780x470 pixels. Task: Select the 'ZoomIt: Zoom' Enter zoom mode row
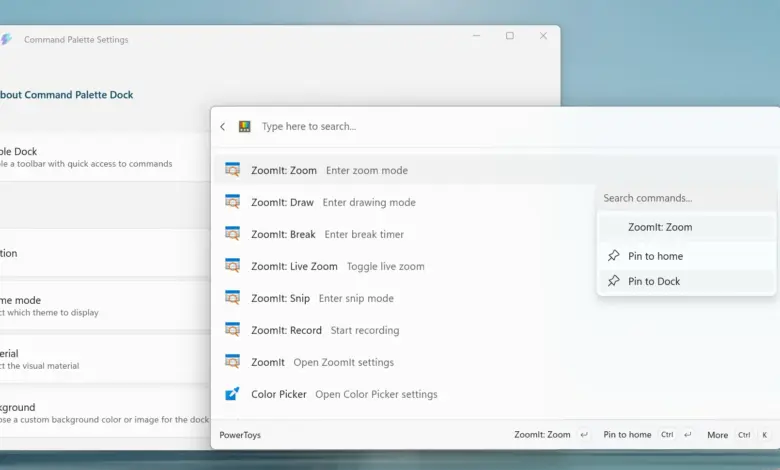click(495, 170)
